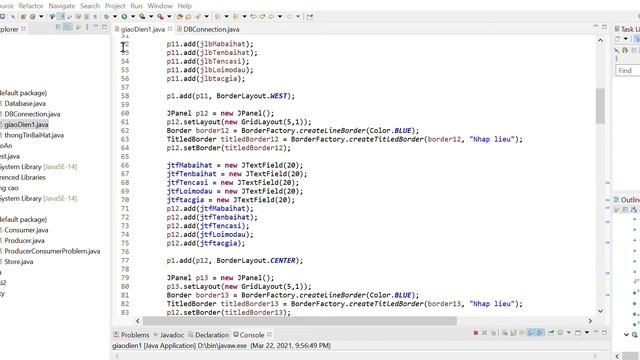The width and height of the screenshot is (640, 360).
Task: Click the Display Selected Console monitor icon
Action: tap(560, 333)
